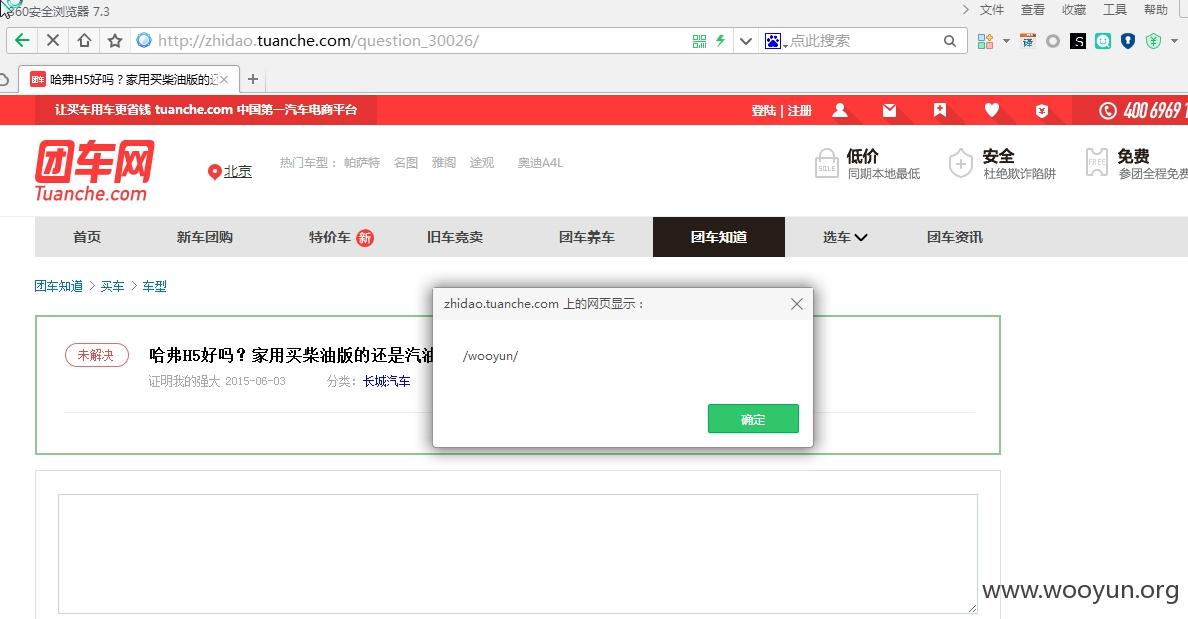The height and width of the screenshot is (619, 1188).
Task: Click the 安全 shield icon
Action: 961,164
